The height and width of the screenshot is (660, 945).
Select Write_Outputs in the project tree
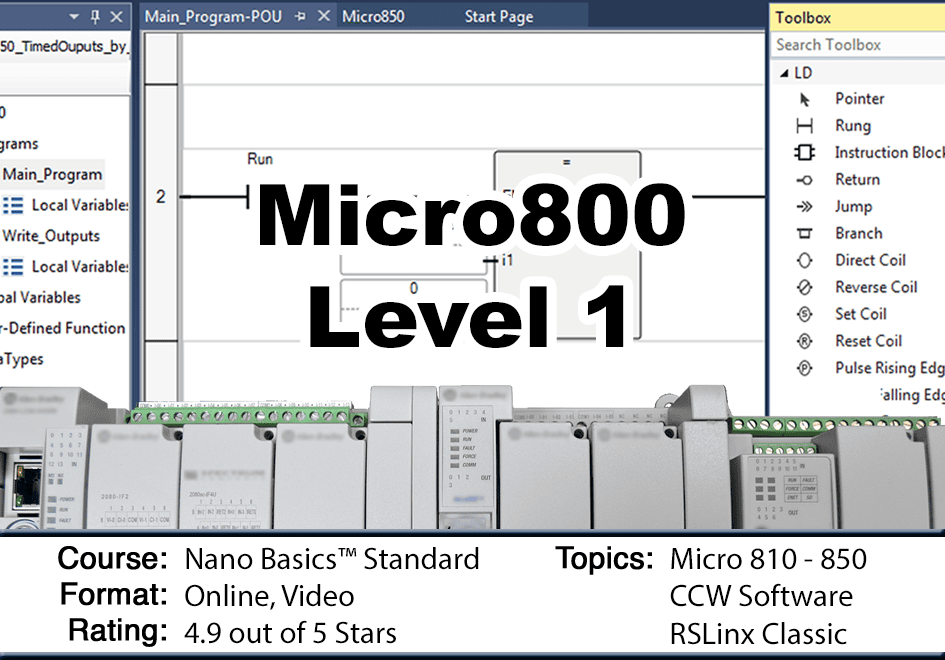pyautogui.click(x=51, y=236)
